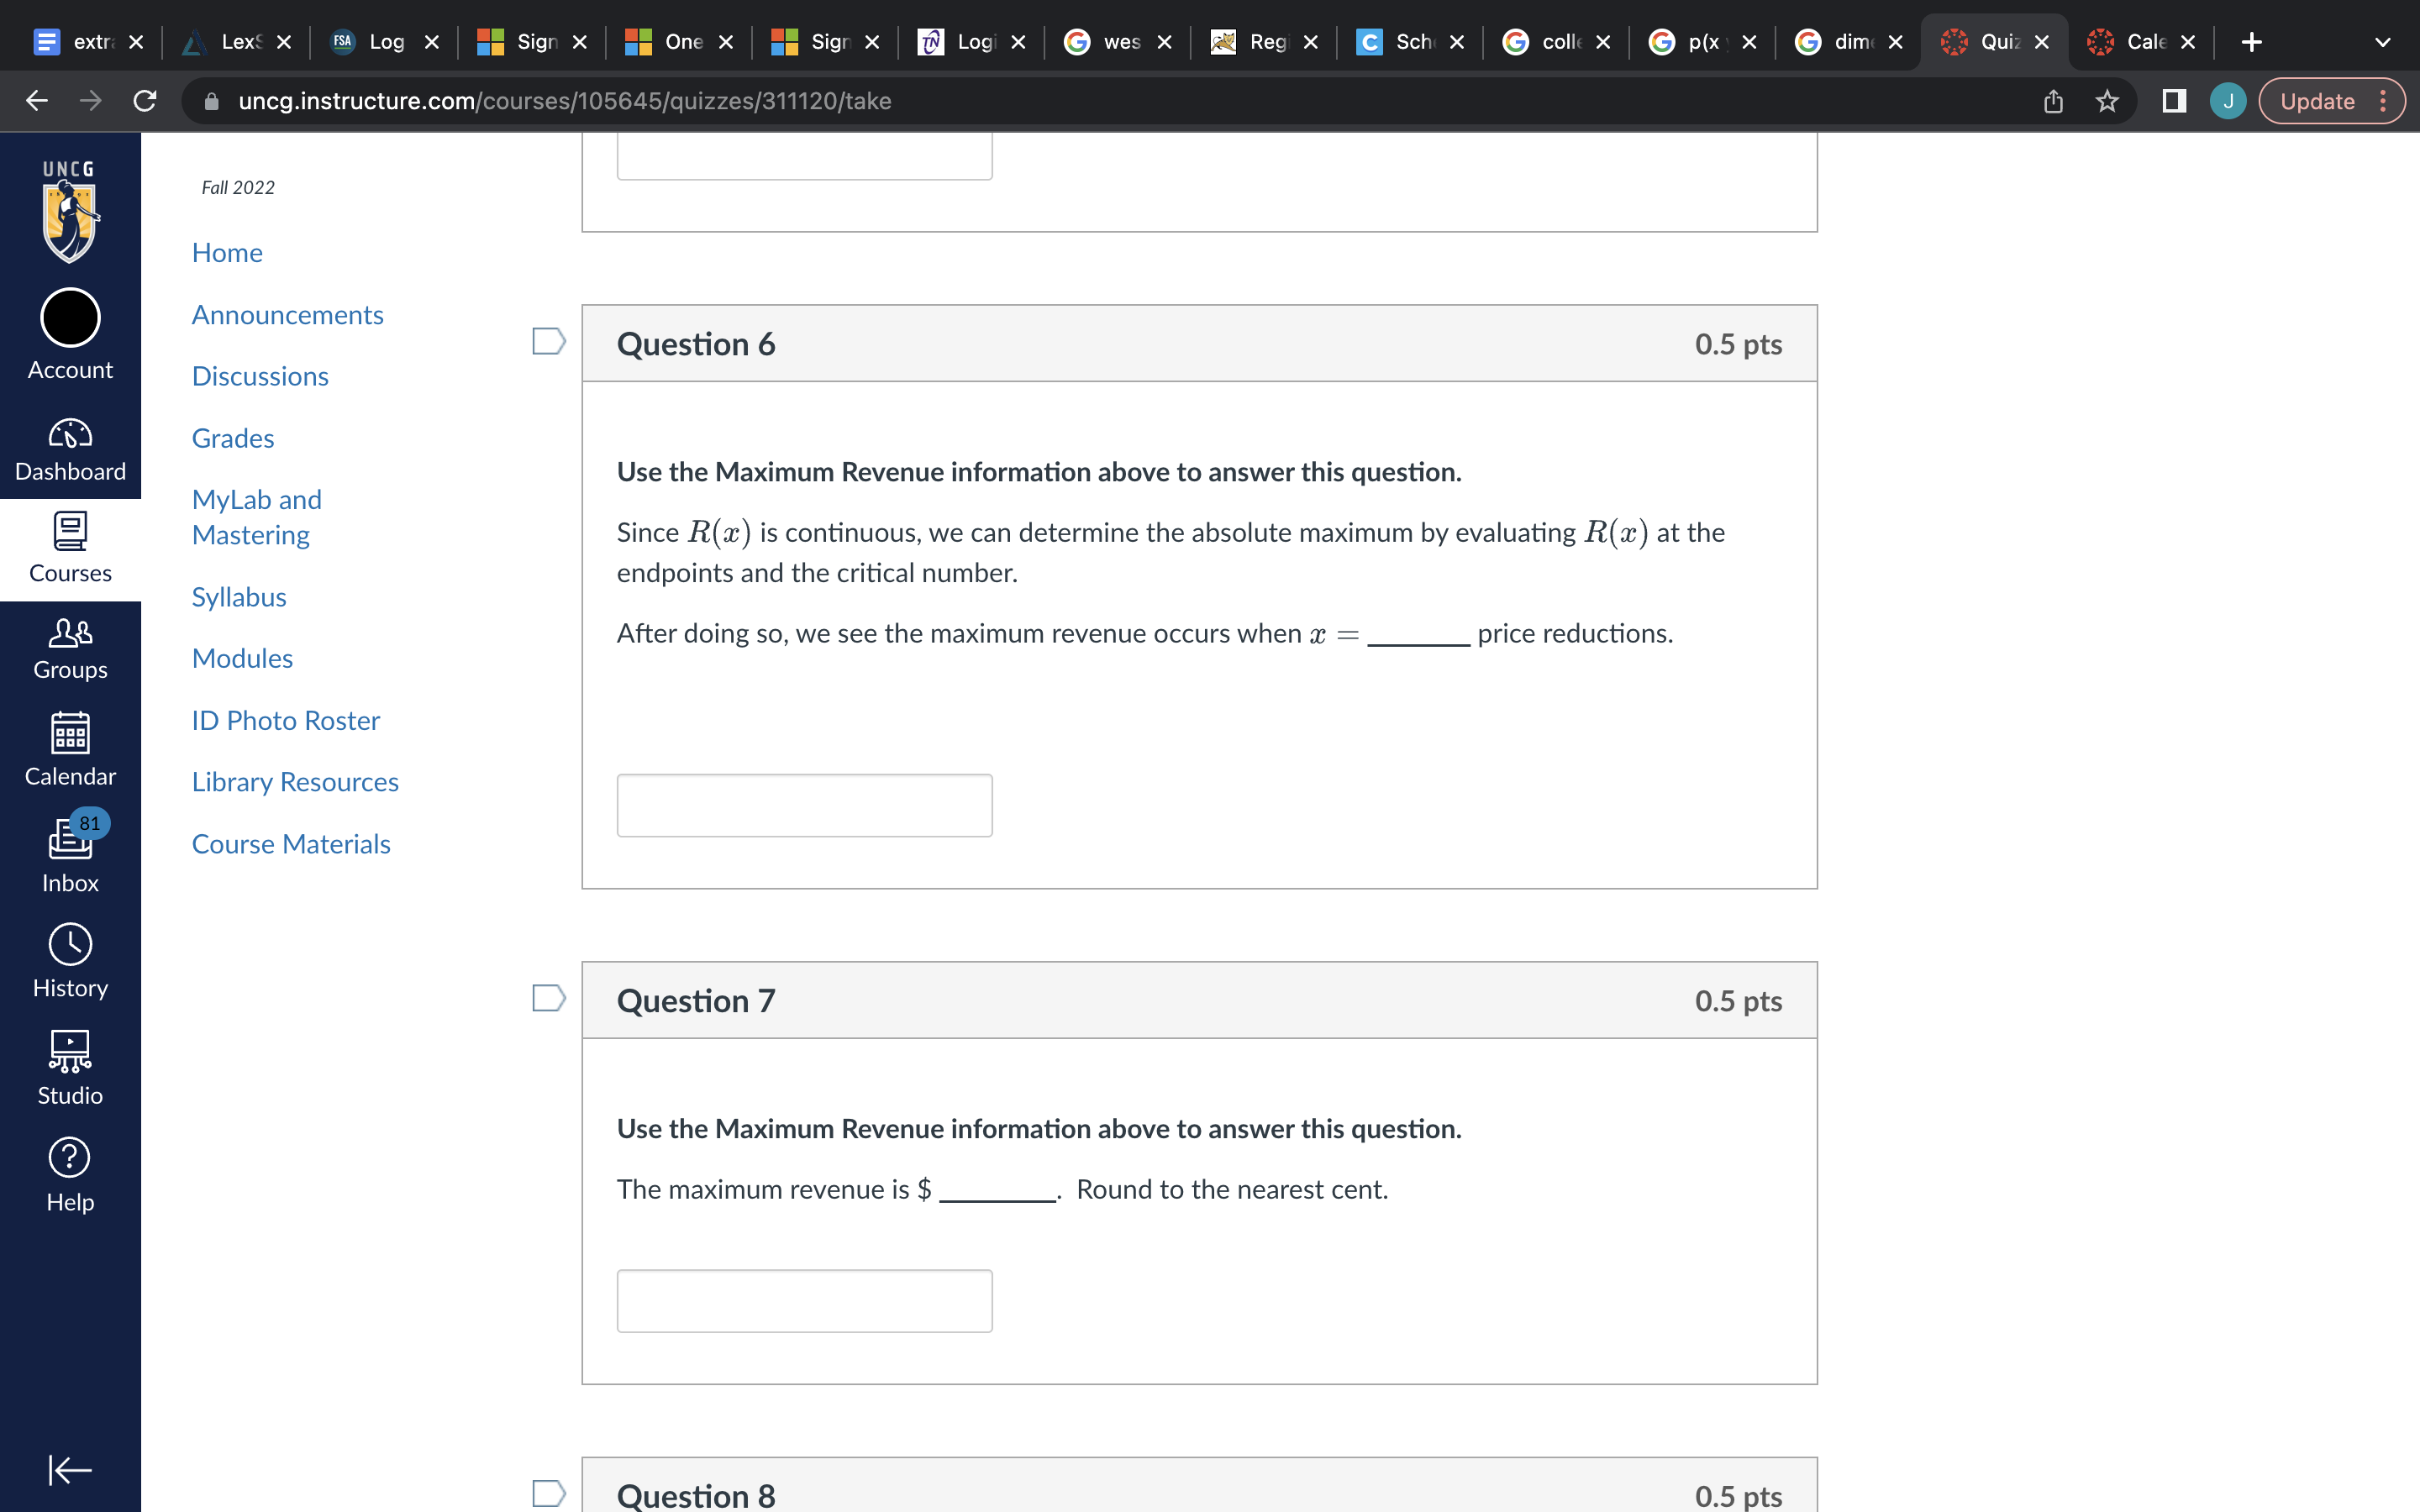Open the Modules course link
Image resolution: width=2420 pixels, height=1512 pixels.
tap(242, 658)
